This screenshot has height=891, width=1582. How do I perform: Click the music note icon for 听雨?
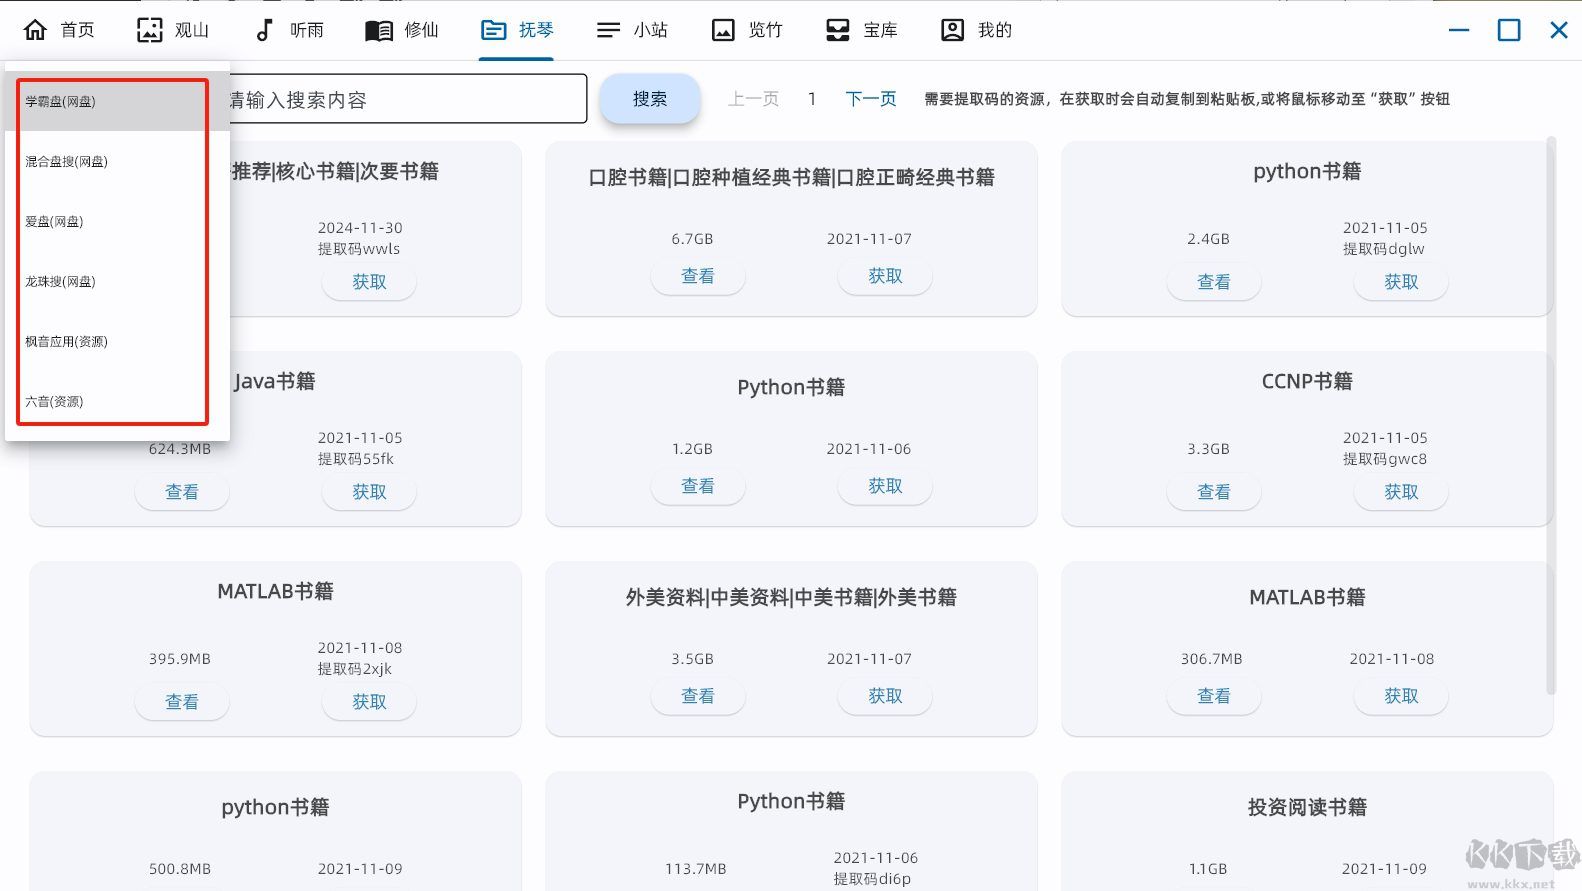tap(264, 30)
